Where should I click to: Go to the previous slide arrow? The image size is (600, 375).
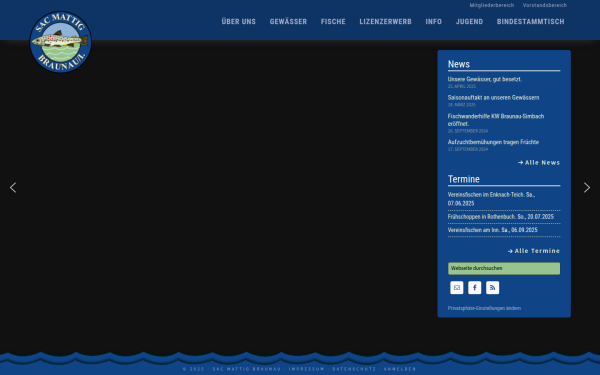coord(13,188)
